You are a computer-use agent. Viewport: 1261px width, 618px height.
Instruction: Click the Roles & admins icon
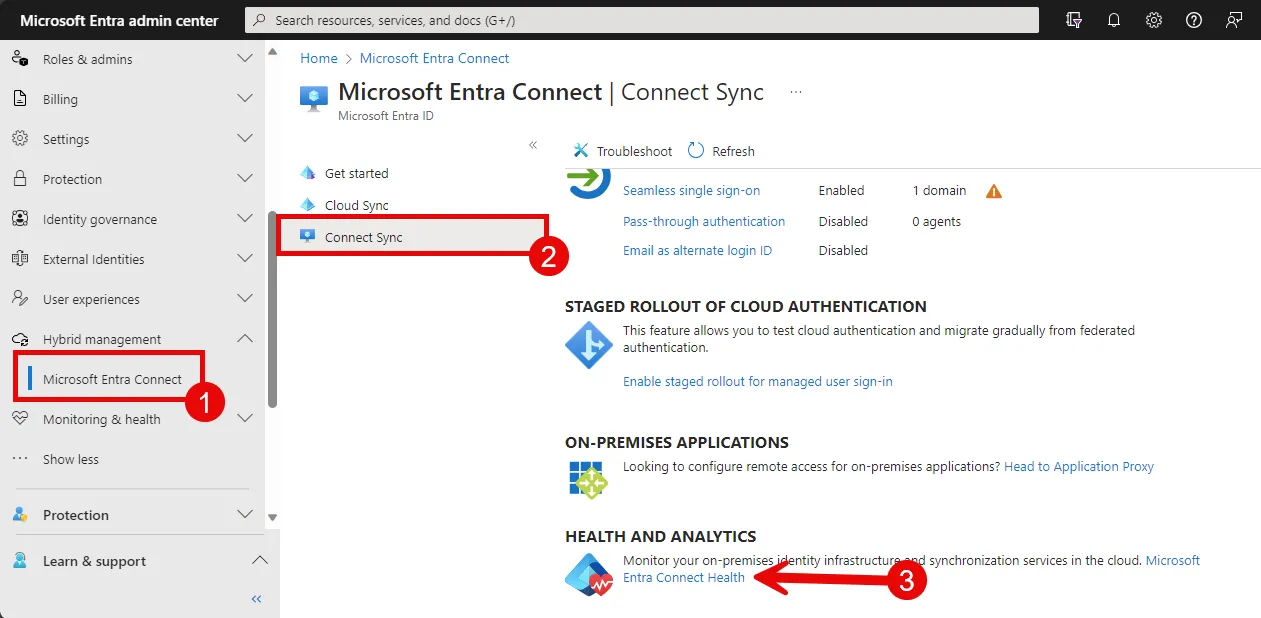click(20, 59)
